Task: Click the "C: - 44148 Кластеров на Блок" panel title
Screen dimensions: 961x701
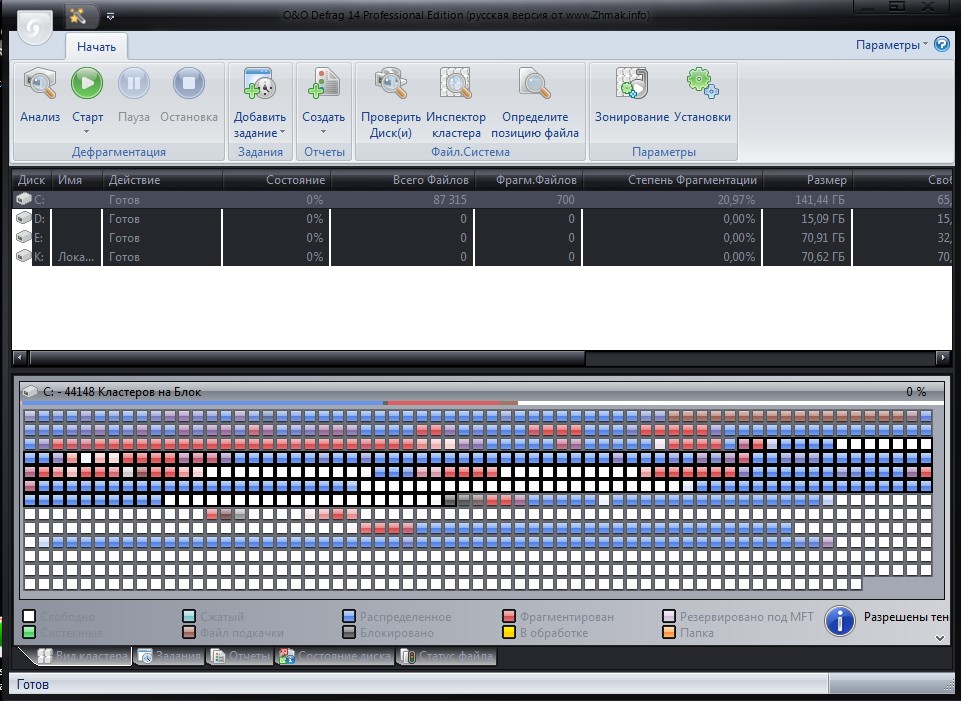Action: (121, 392)
